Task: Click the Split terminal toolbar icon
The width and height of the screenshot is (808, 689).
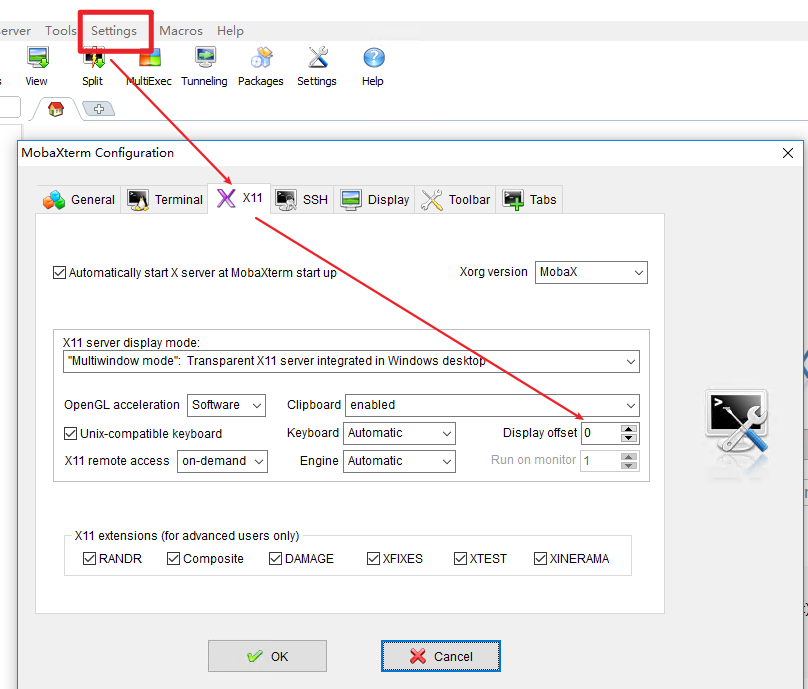Action: coord(93,67)
